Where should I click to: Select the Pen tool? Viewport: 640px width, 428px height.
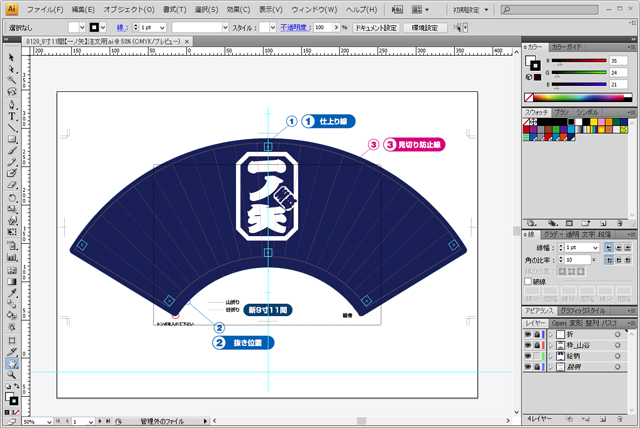tap(11, 102)
